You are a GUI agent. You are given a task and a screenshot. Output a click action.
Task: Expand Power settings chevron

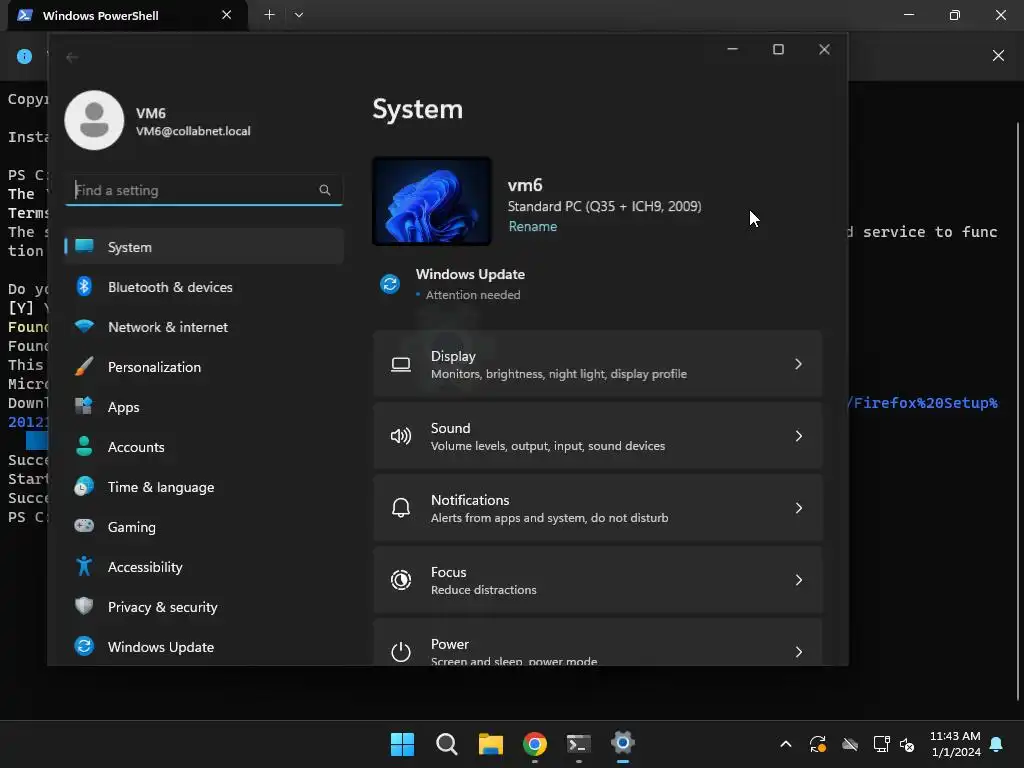point(798,652)
